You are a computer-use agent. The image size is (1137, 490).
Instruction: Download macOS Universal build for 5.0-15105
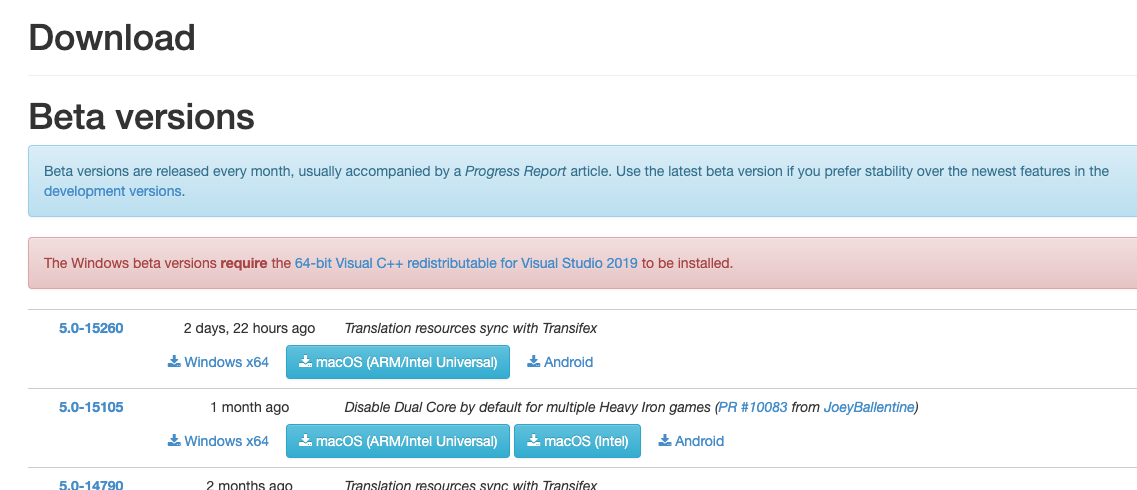coord(398,441)
